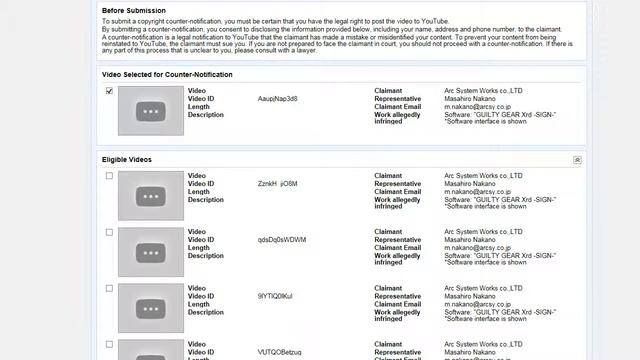Viewport: 640px width, 360px height.
Task: Click the video ID text qdsDq0sWDWM
Action: coord(282,240)
